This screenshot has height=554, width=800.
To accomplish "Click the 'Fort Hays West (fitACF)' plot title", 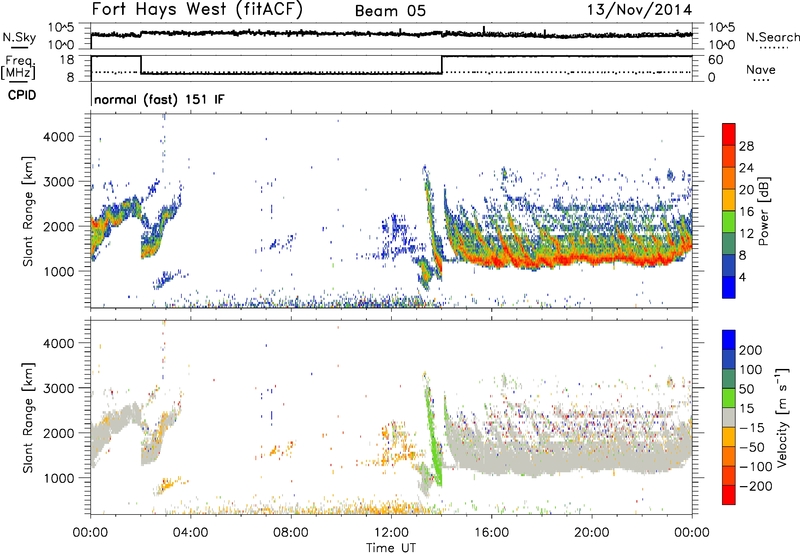I will 197,10.
